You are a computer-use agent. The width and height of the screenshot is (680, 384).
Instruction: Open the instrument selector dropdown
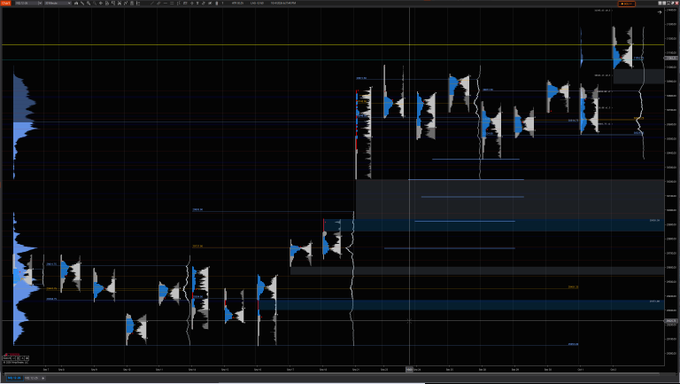pos(28,3)
